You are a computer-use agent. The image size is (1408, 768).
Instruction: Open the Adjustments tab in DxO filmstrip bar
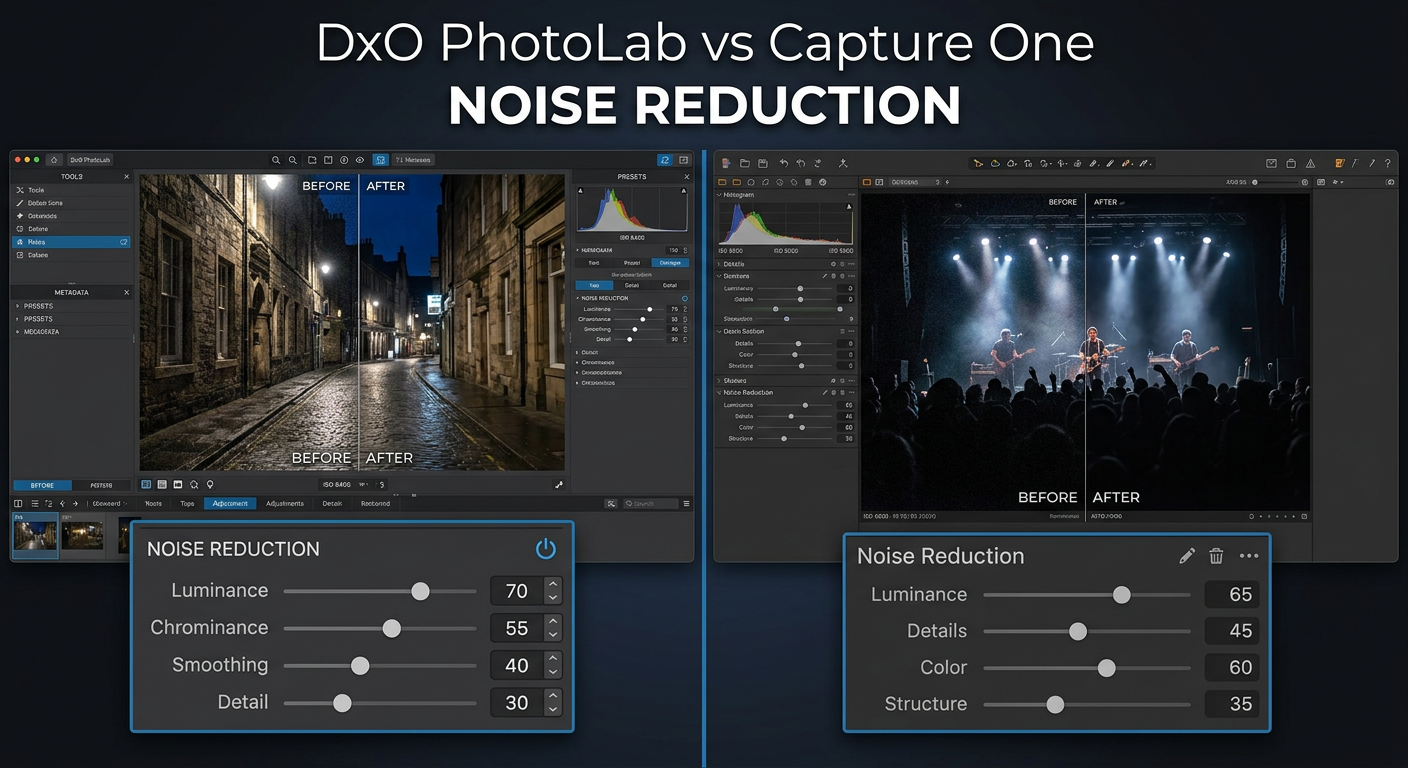(285, 504)
